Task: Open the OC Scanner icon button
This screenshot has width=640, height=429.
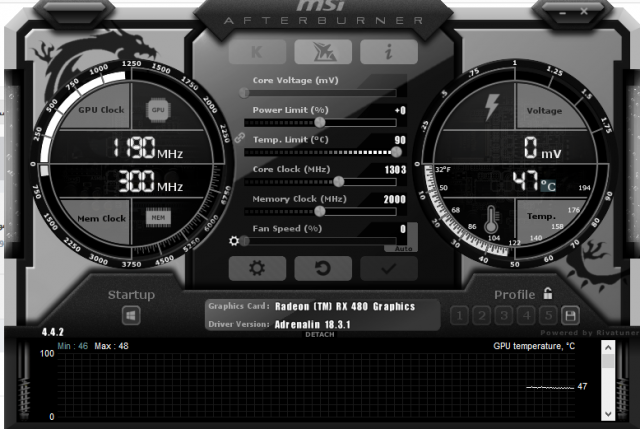Action: coord(321,53)
